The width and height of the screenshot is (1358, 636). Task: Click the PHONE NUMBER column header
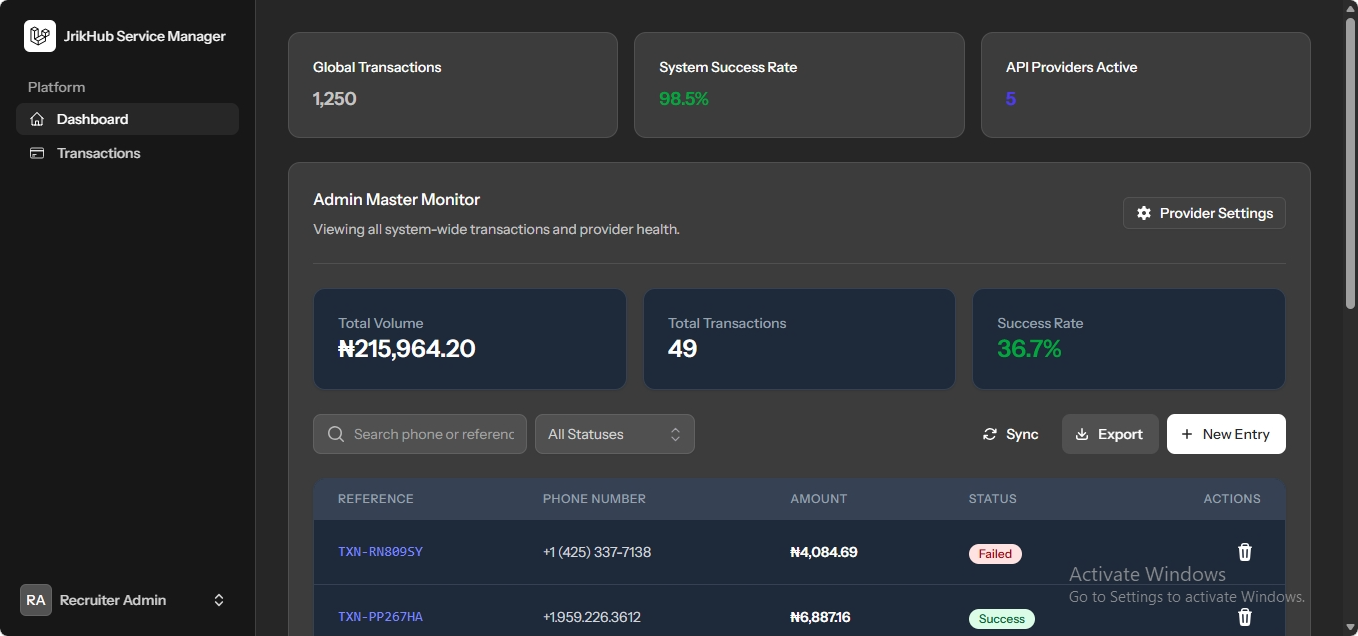(594, 498)
